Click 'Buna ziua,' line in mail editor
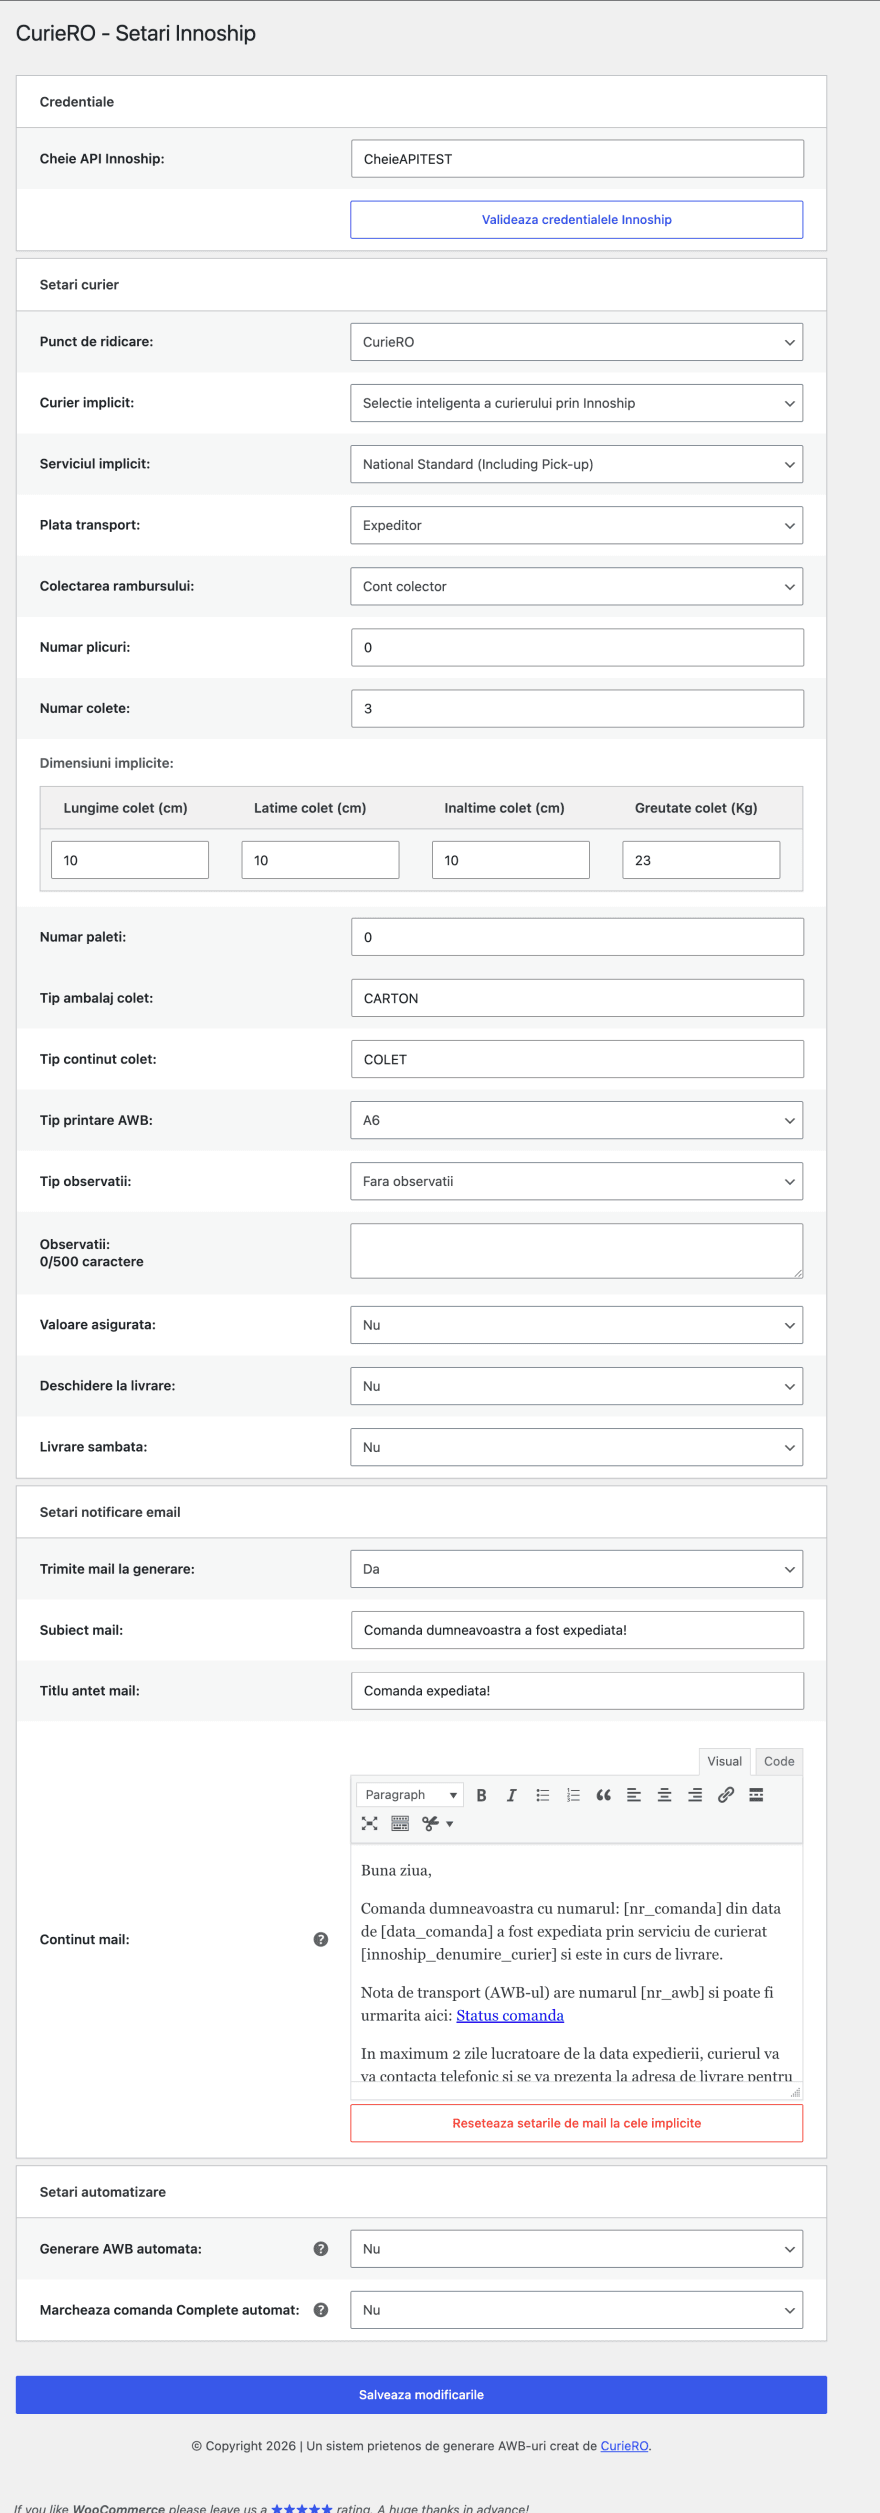Image resolution: width=880 pixels, height=2513 pixels. tap(396, 1870)
